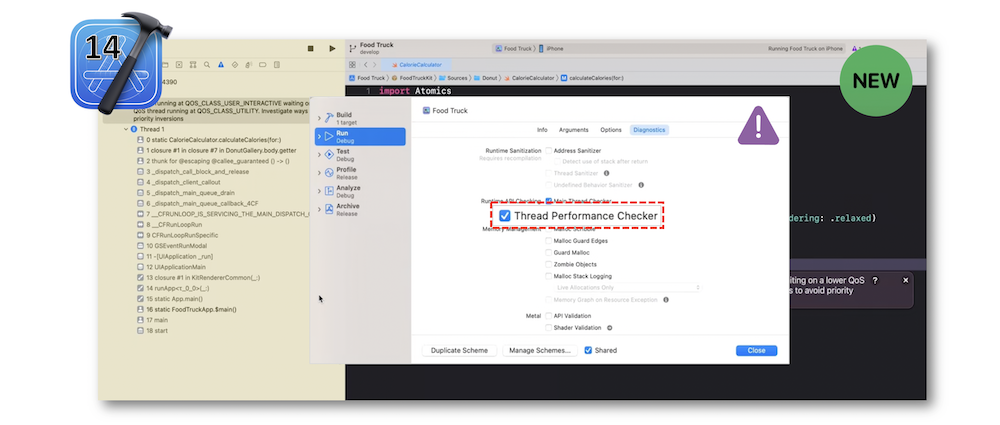
Task: Click arrow icon next to Shader Validation
Action: point(609,328)
